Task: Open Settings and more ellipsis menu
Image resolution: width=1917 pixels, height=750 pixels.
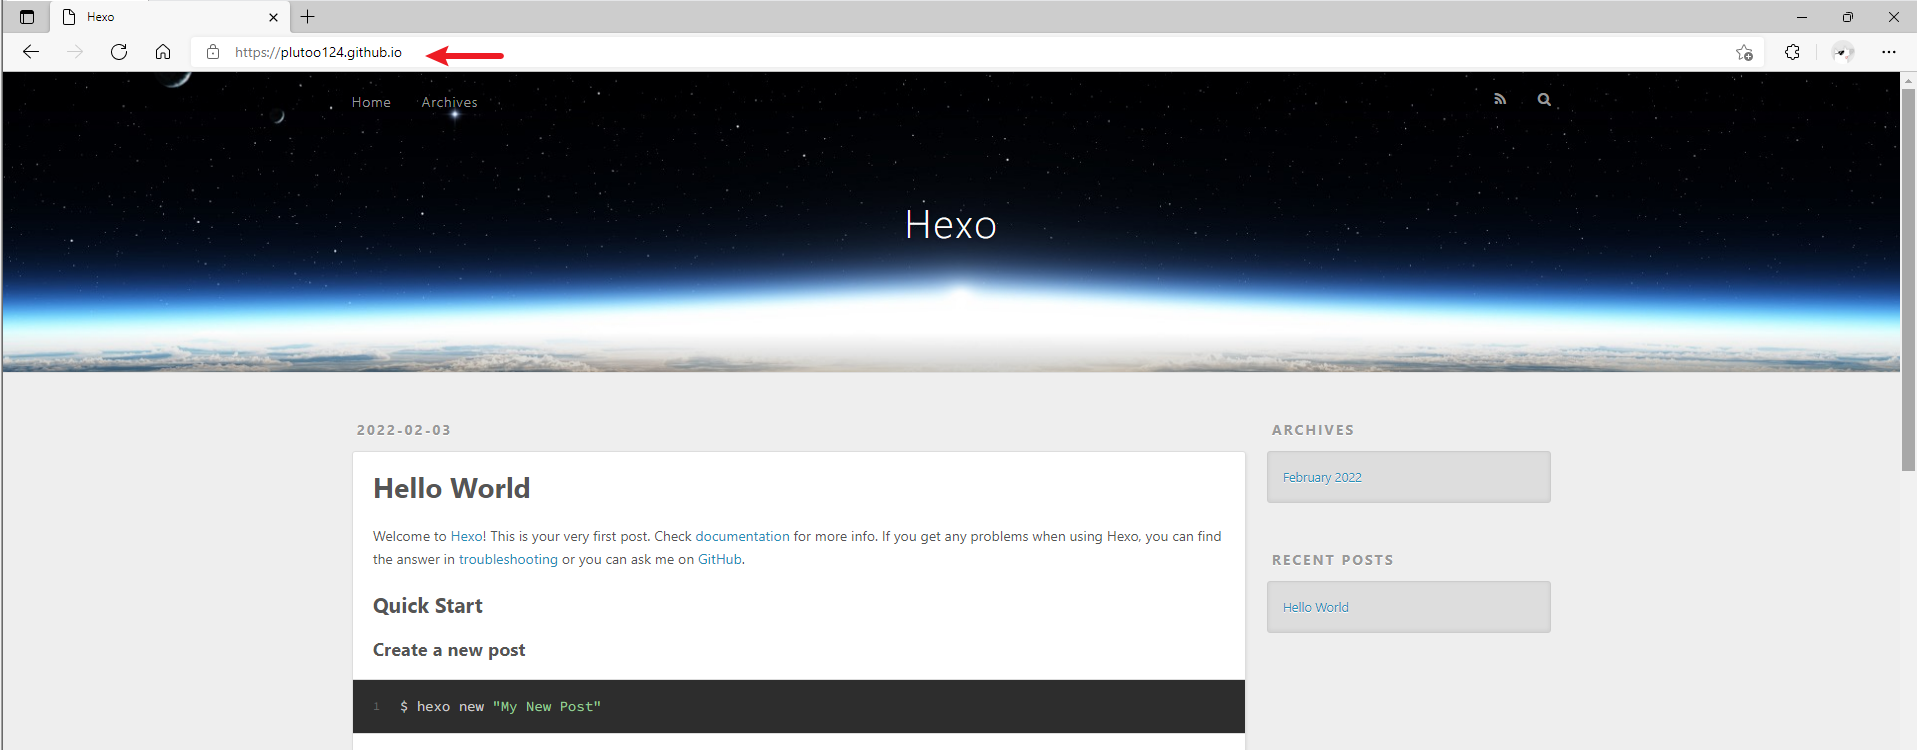Action: (1888, 52)
